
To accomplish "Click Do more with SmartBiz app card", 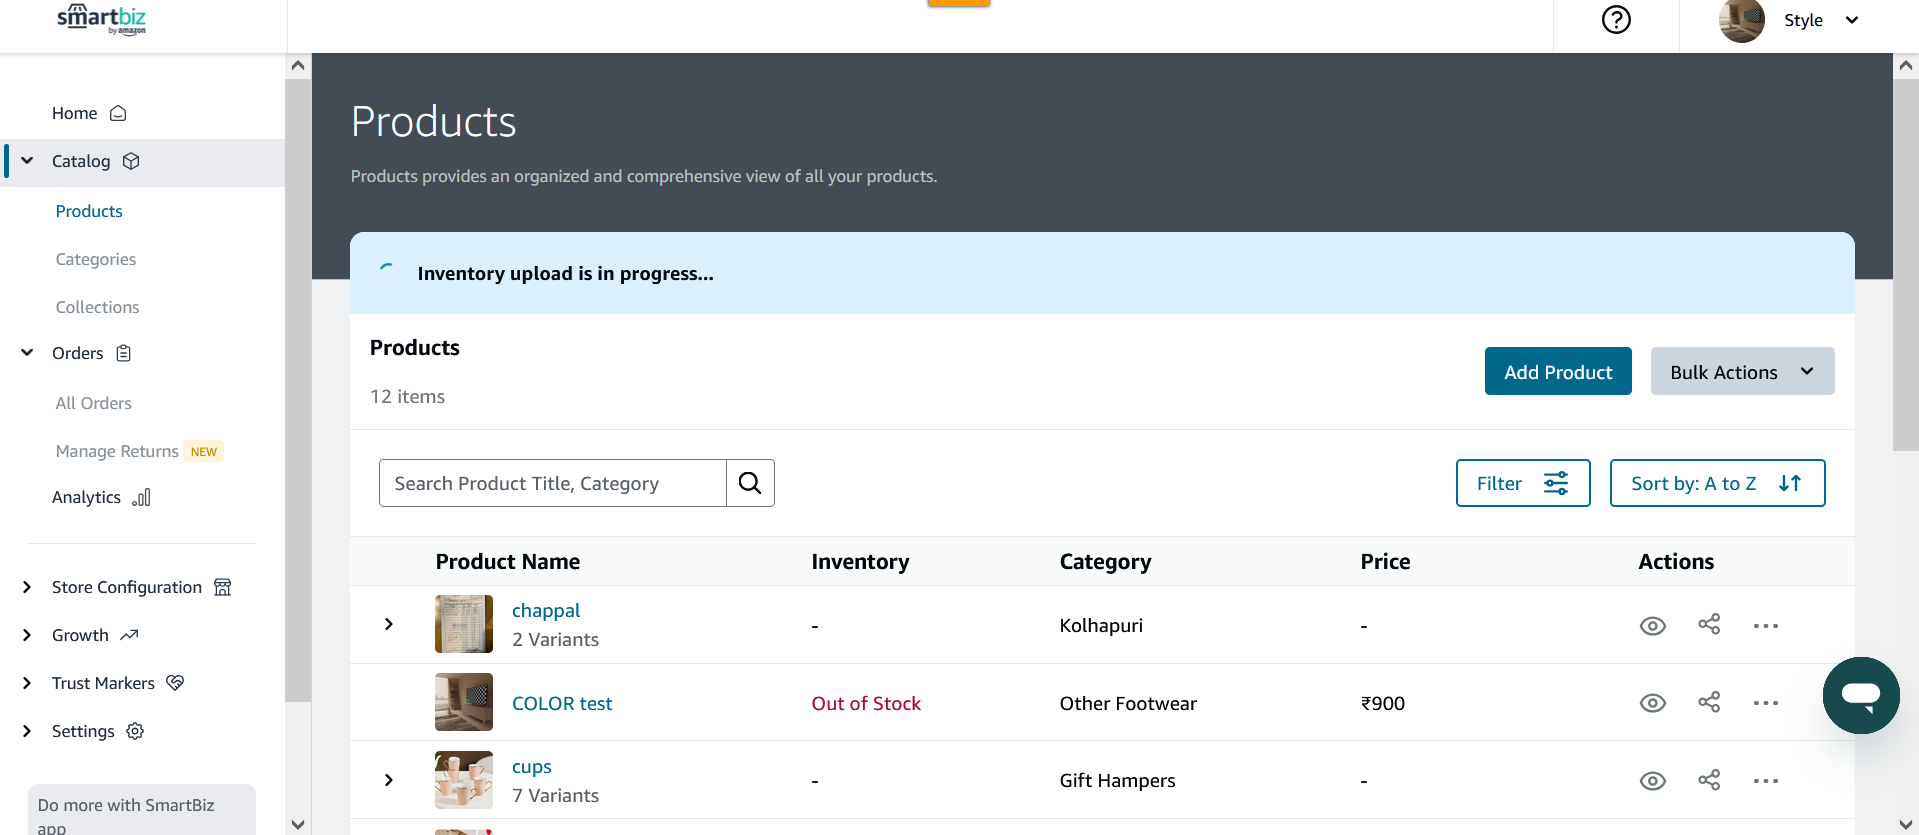I will (x=142, y=810).
